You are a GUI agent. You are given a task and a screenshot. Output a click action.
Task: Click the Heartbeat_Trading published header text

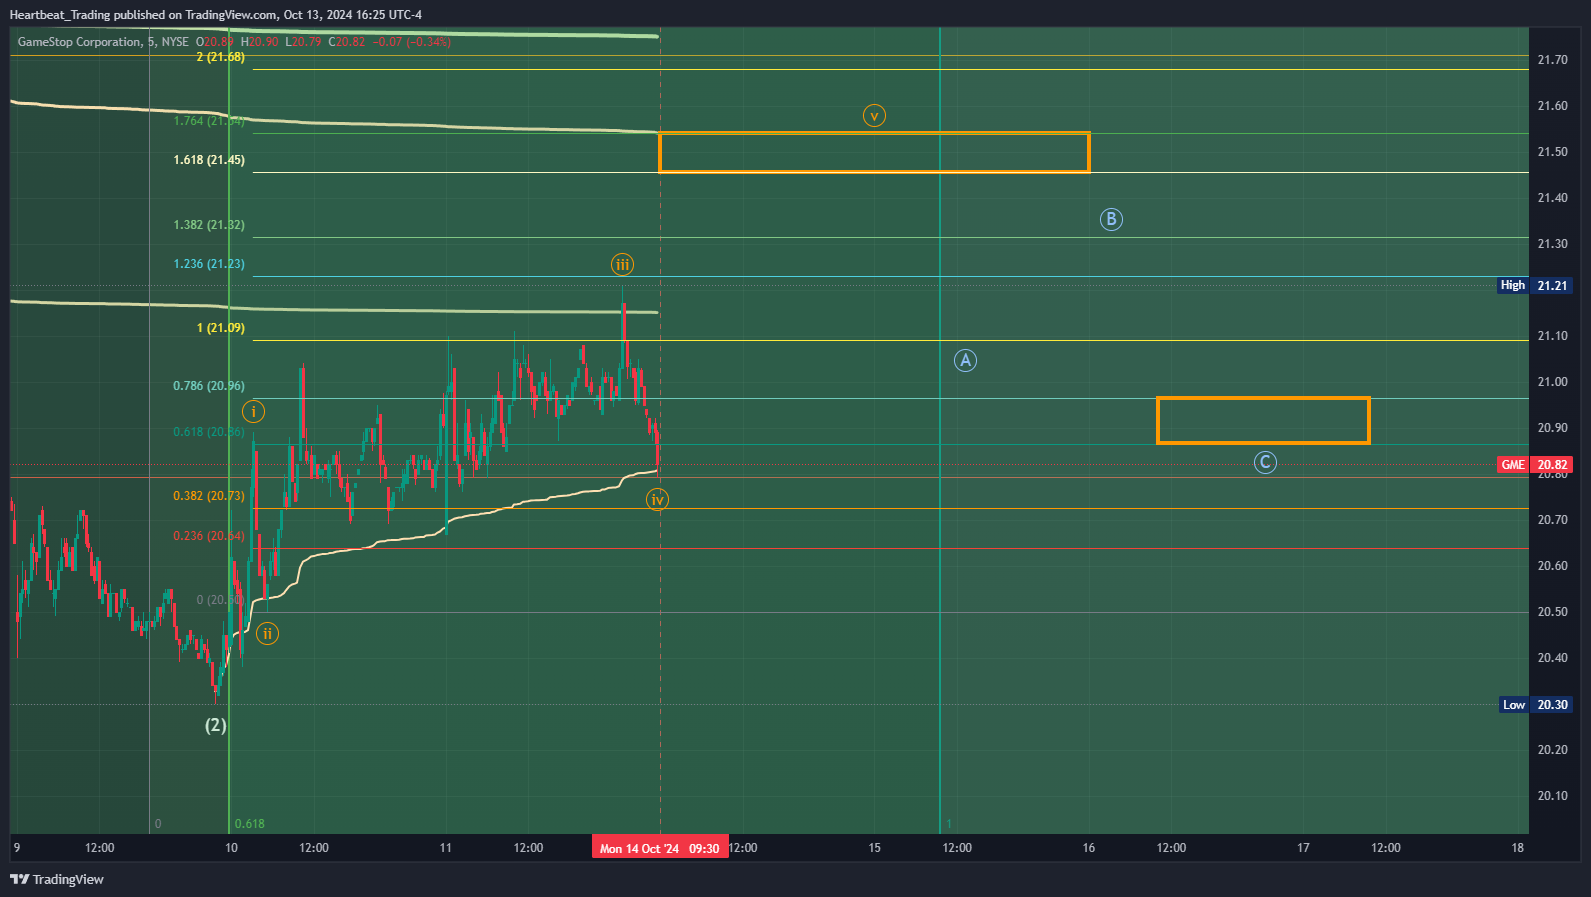coord(215,15)
